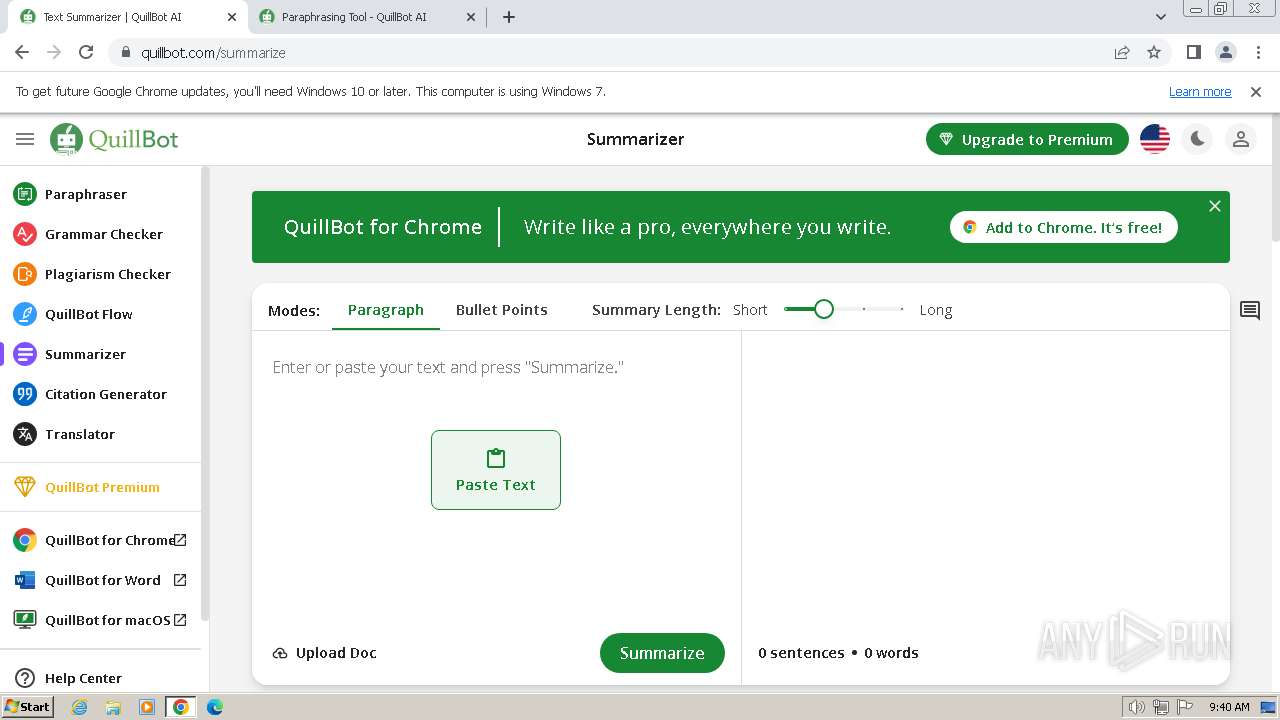Image resolution: width=1280 pixels, height=720 pixels.
Task: Click Add to Chrome. It's free!
Action: [x=1064, y=227]
